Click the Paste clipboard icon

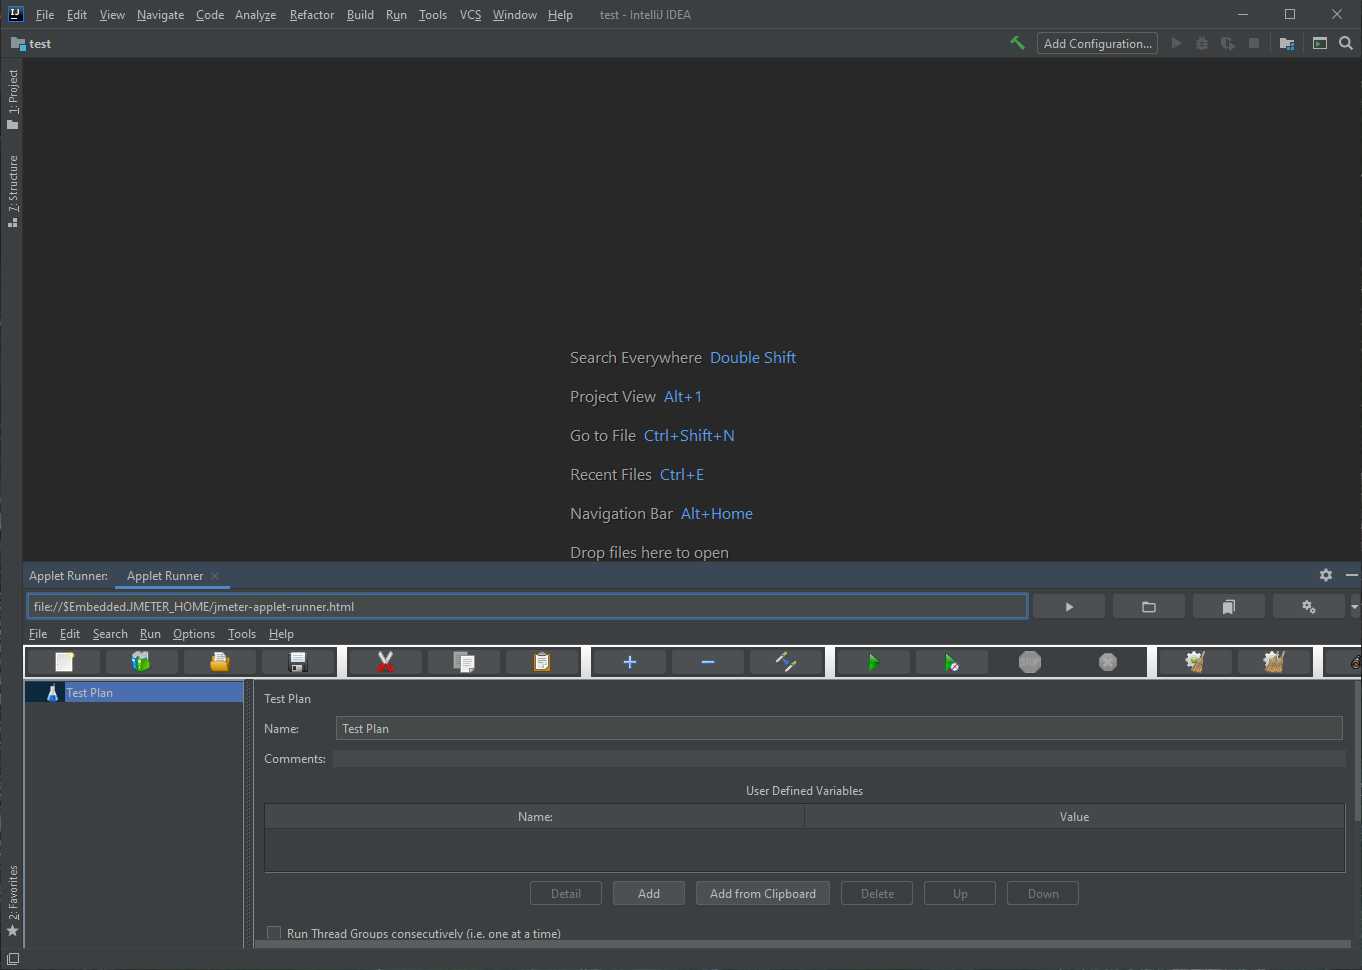pos(542,662)
